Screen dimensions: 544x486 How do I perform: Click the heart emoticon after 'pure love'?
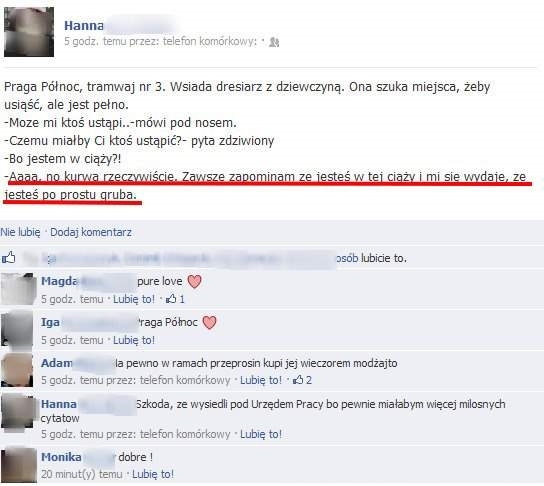point(194,281)
